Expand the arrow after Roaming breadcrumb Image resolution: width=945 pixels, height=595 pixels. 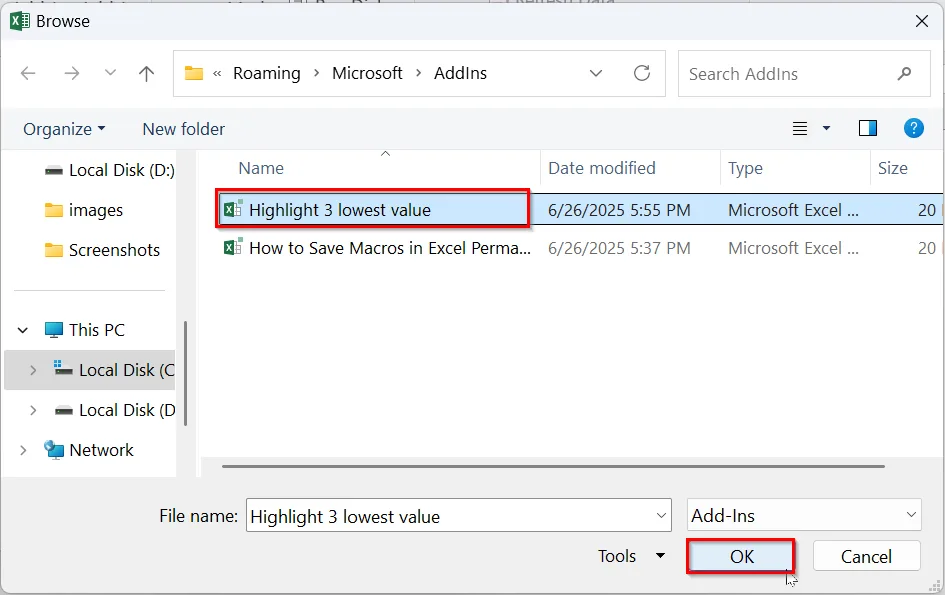click(316, 73)
